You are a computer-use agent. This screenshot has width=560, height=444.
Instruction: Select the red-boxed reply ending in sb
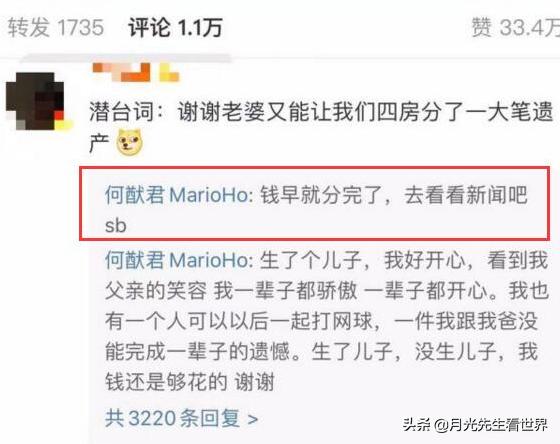point(315,203)
